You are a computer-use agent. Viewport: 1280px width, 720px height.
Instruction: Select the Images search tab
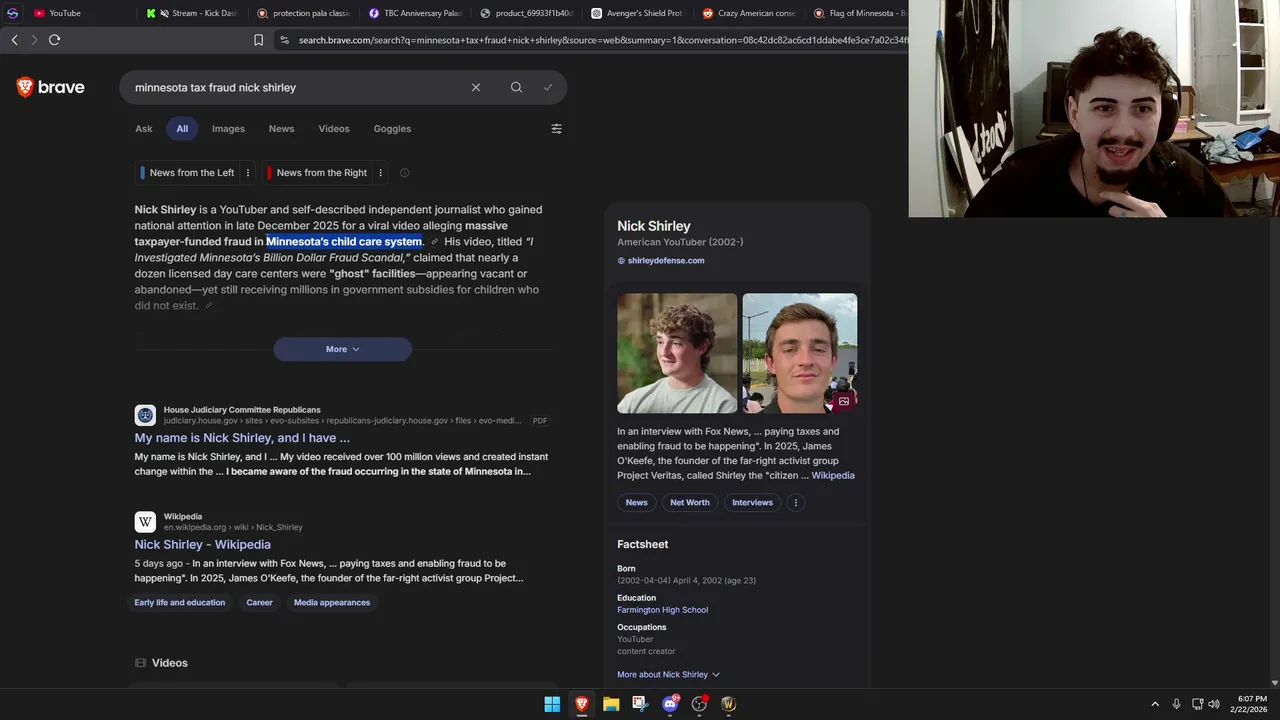228,129
